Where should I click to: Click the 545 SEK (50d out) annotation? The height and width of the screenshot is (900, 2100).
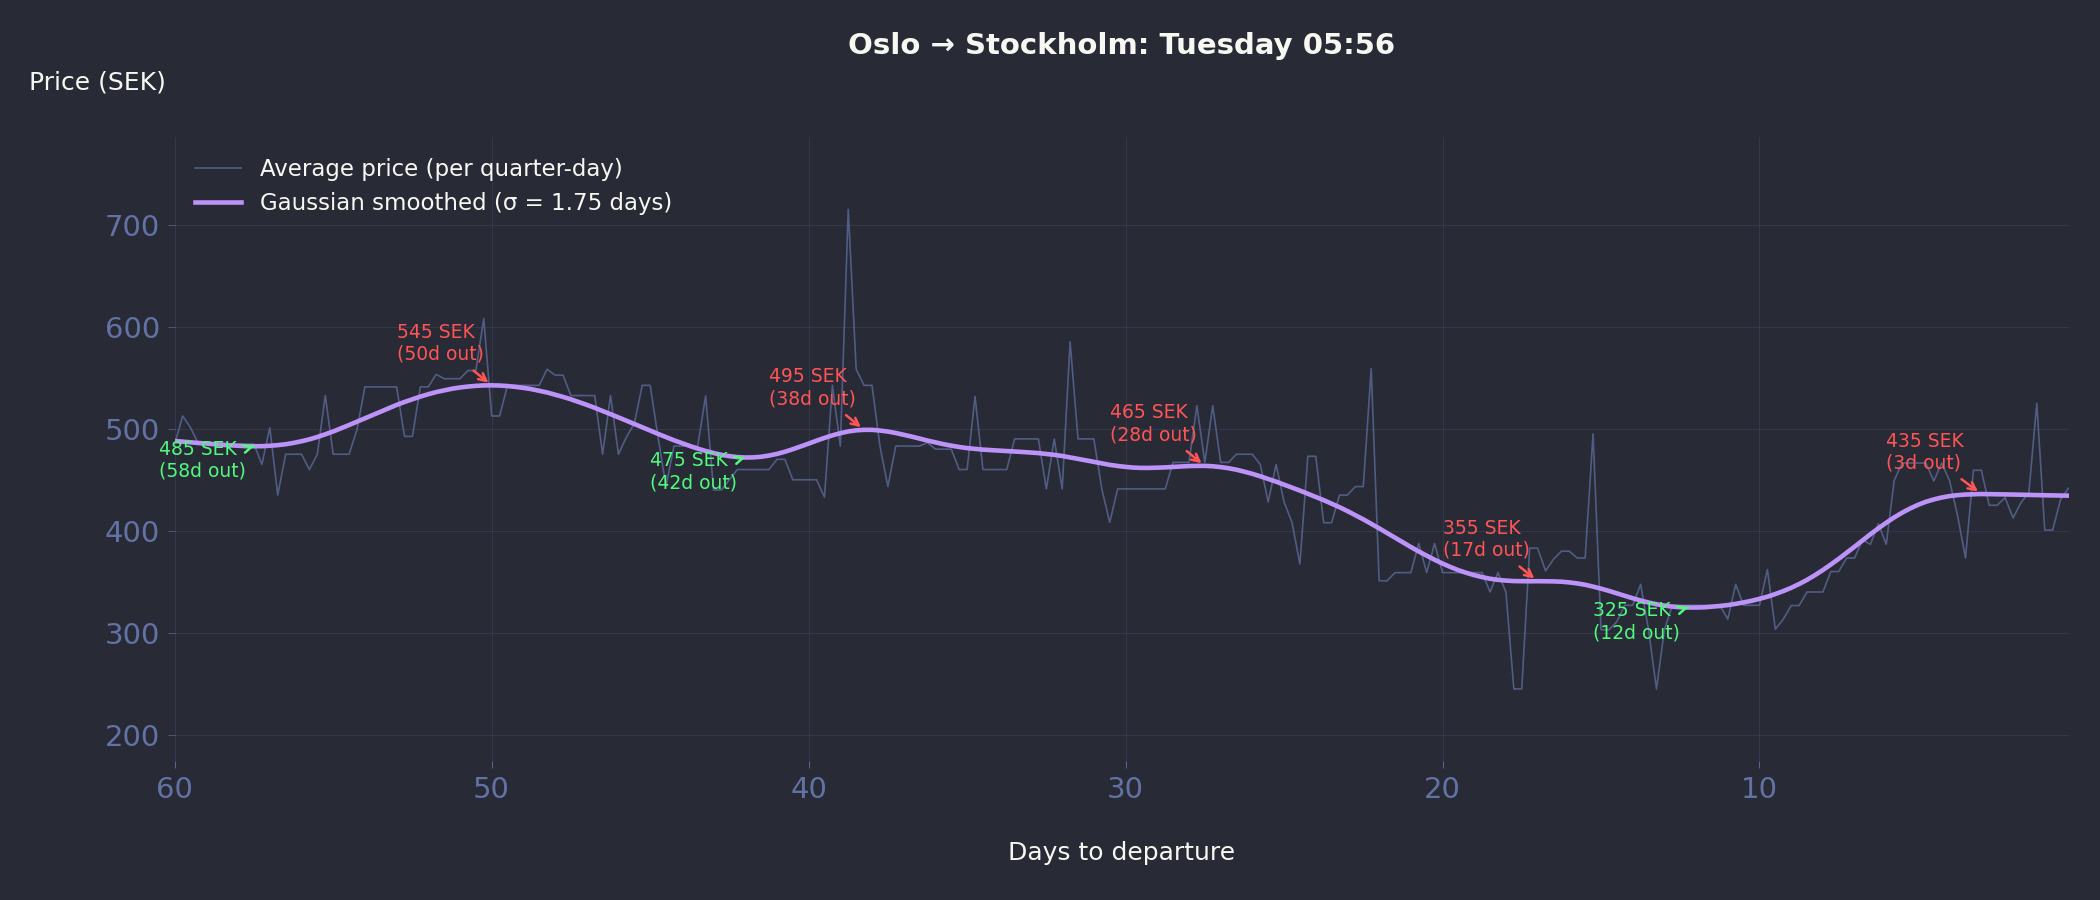(x=439, y=343)
